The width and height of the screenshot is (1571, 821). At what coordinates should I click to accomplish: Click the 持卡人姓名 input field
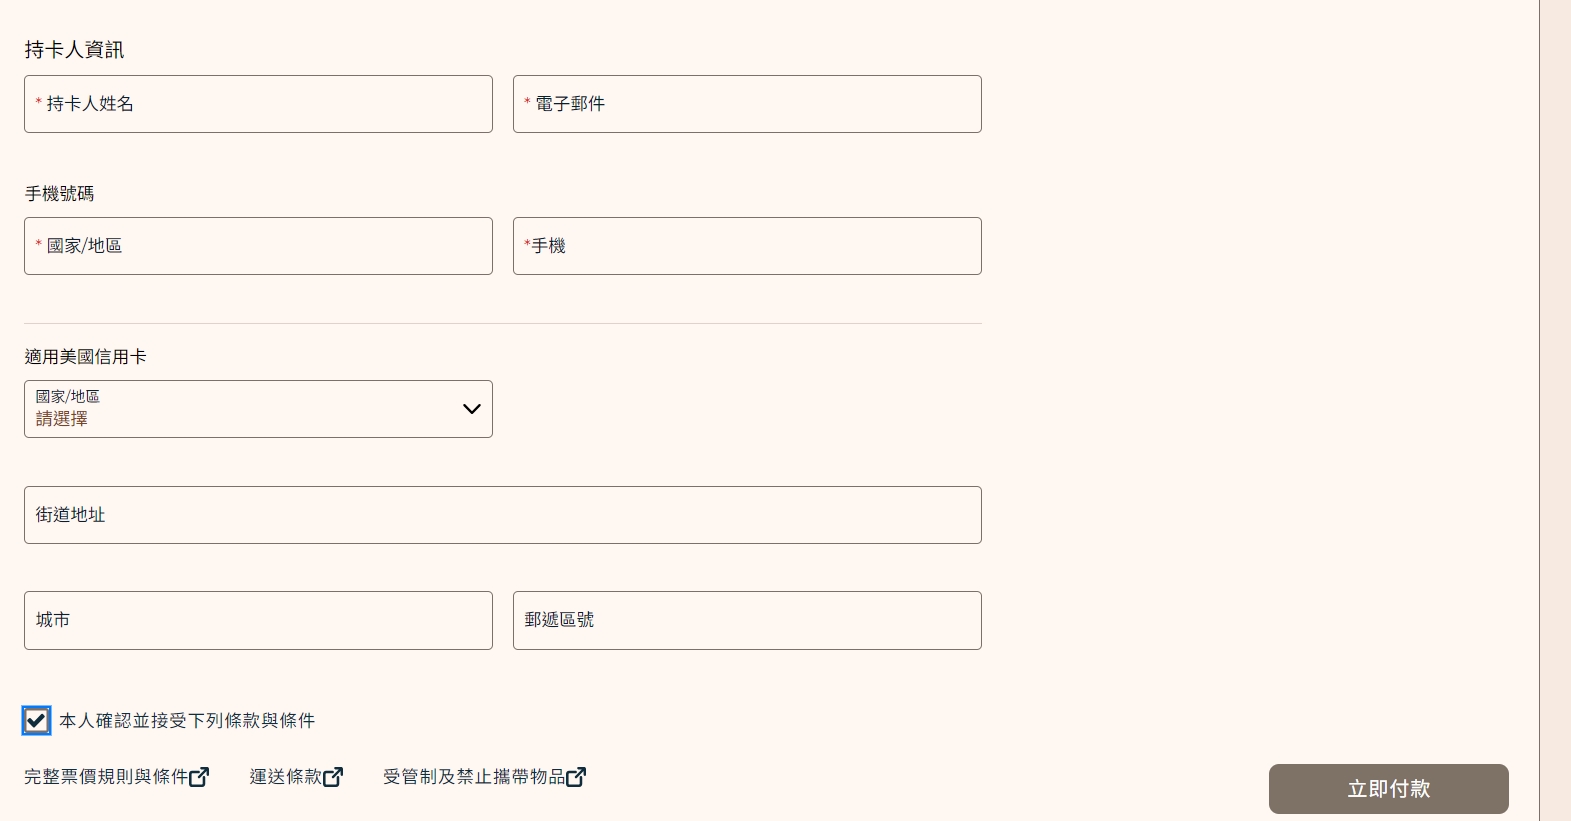pyautogui.click(x=258, y=104)
